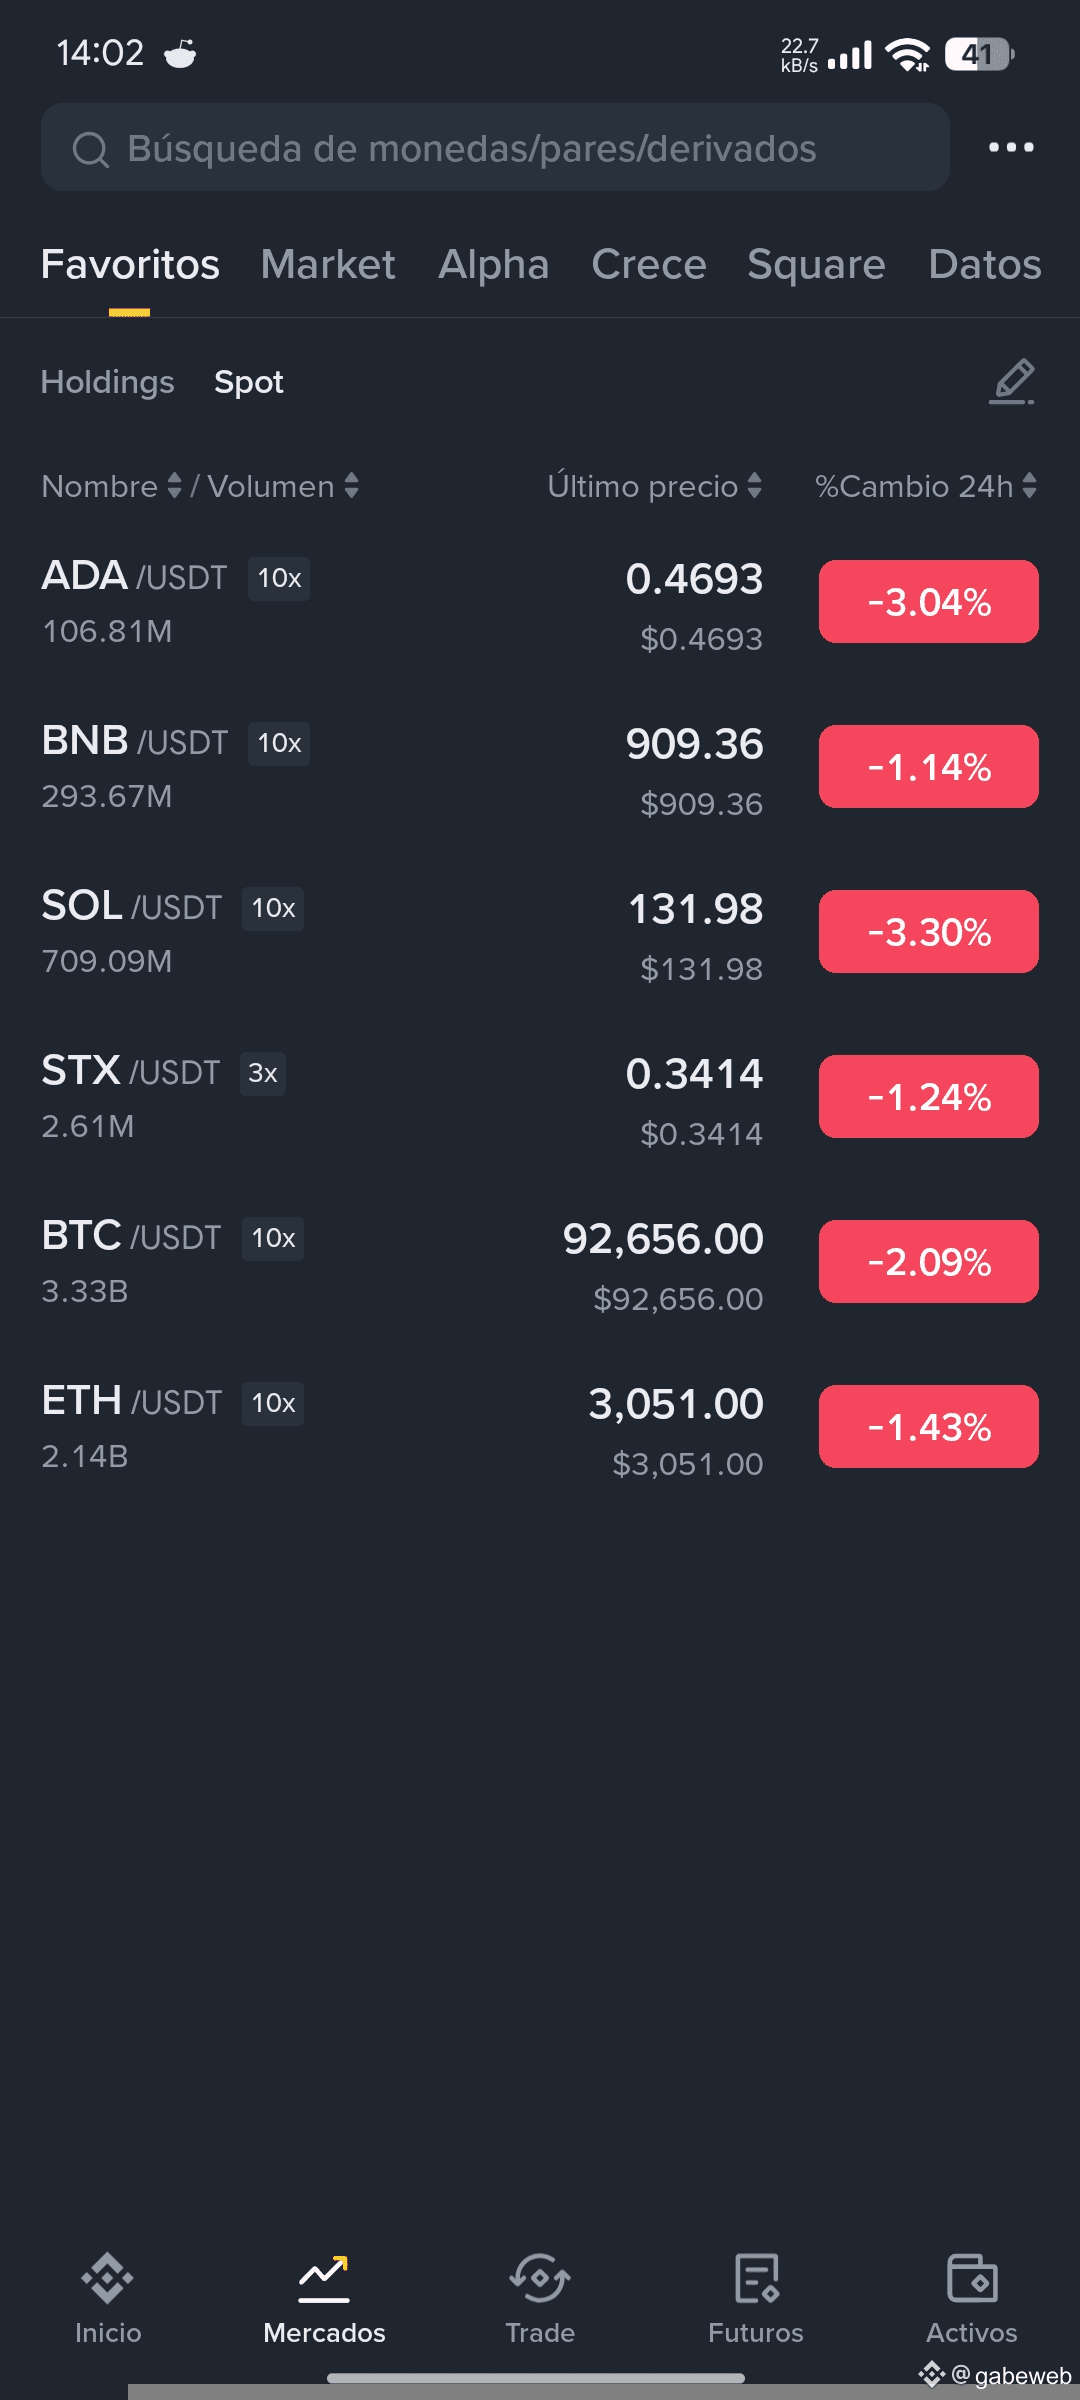The height and width of the screenshot is (2400, 1080).
Task: Toggle ADA -3.04% change badge
Action: pos(928,602)
